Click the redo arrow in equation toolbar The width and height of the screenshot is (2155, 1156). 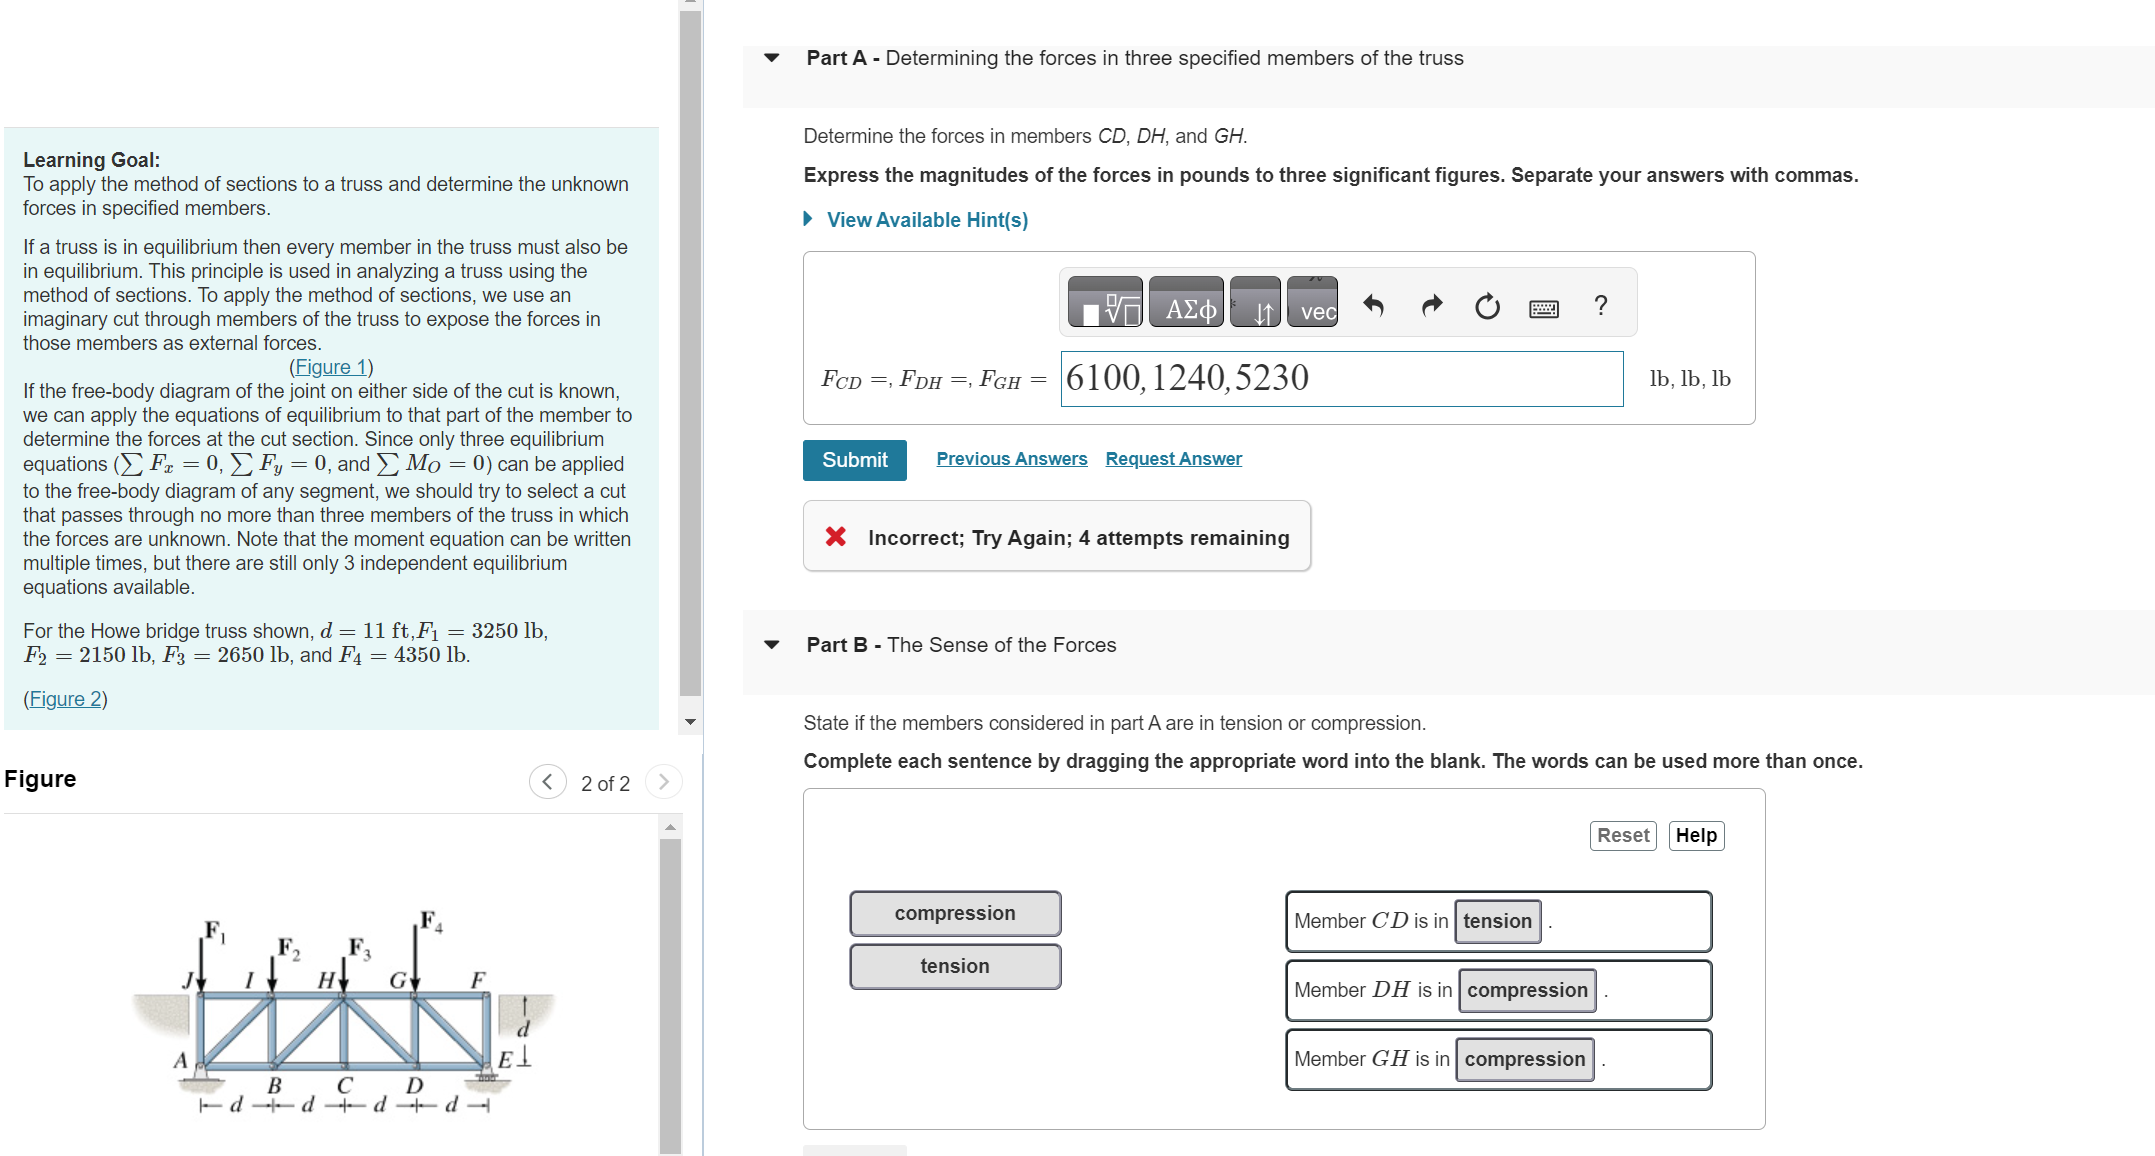[1431, 306]
